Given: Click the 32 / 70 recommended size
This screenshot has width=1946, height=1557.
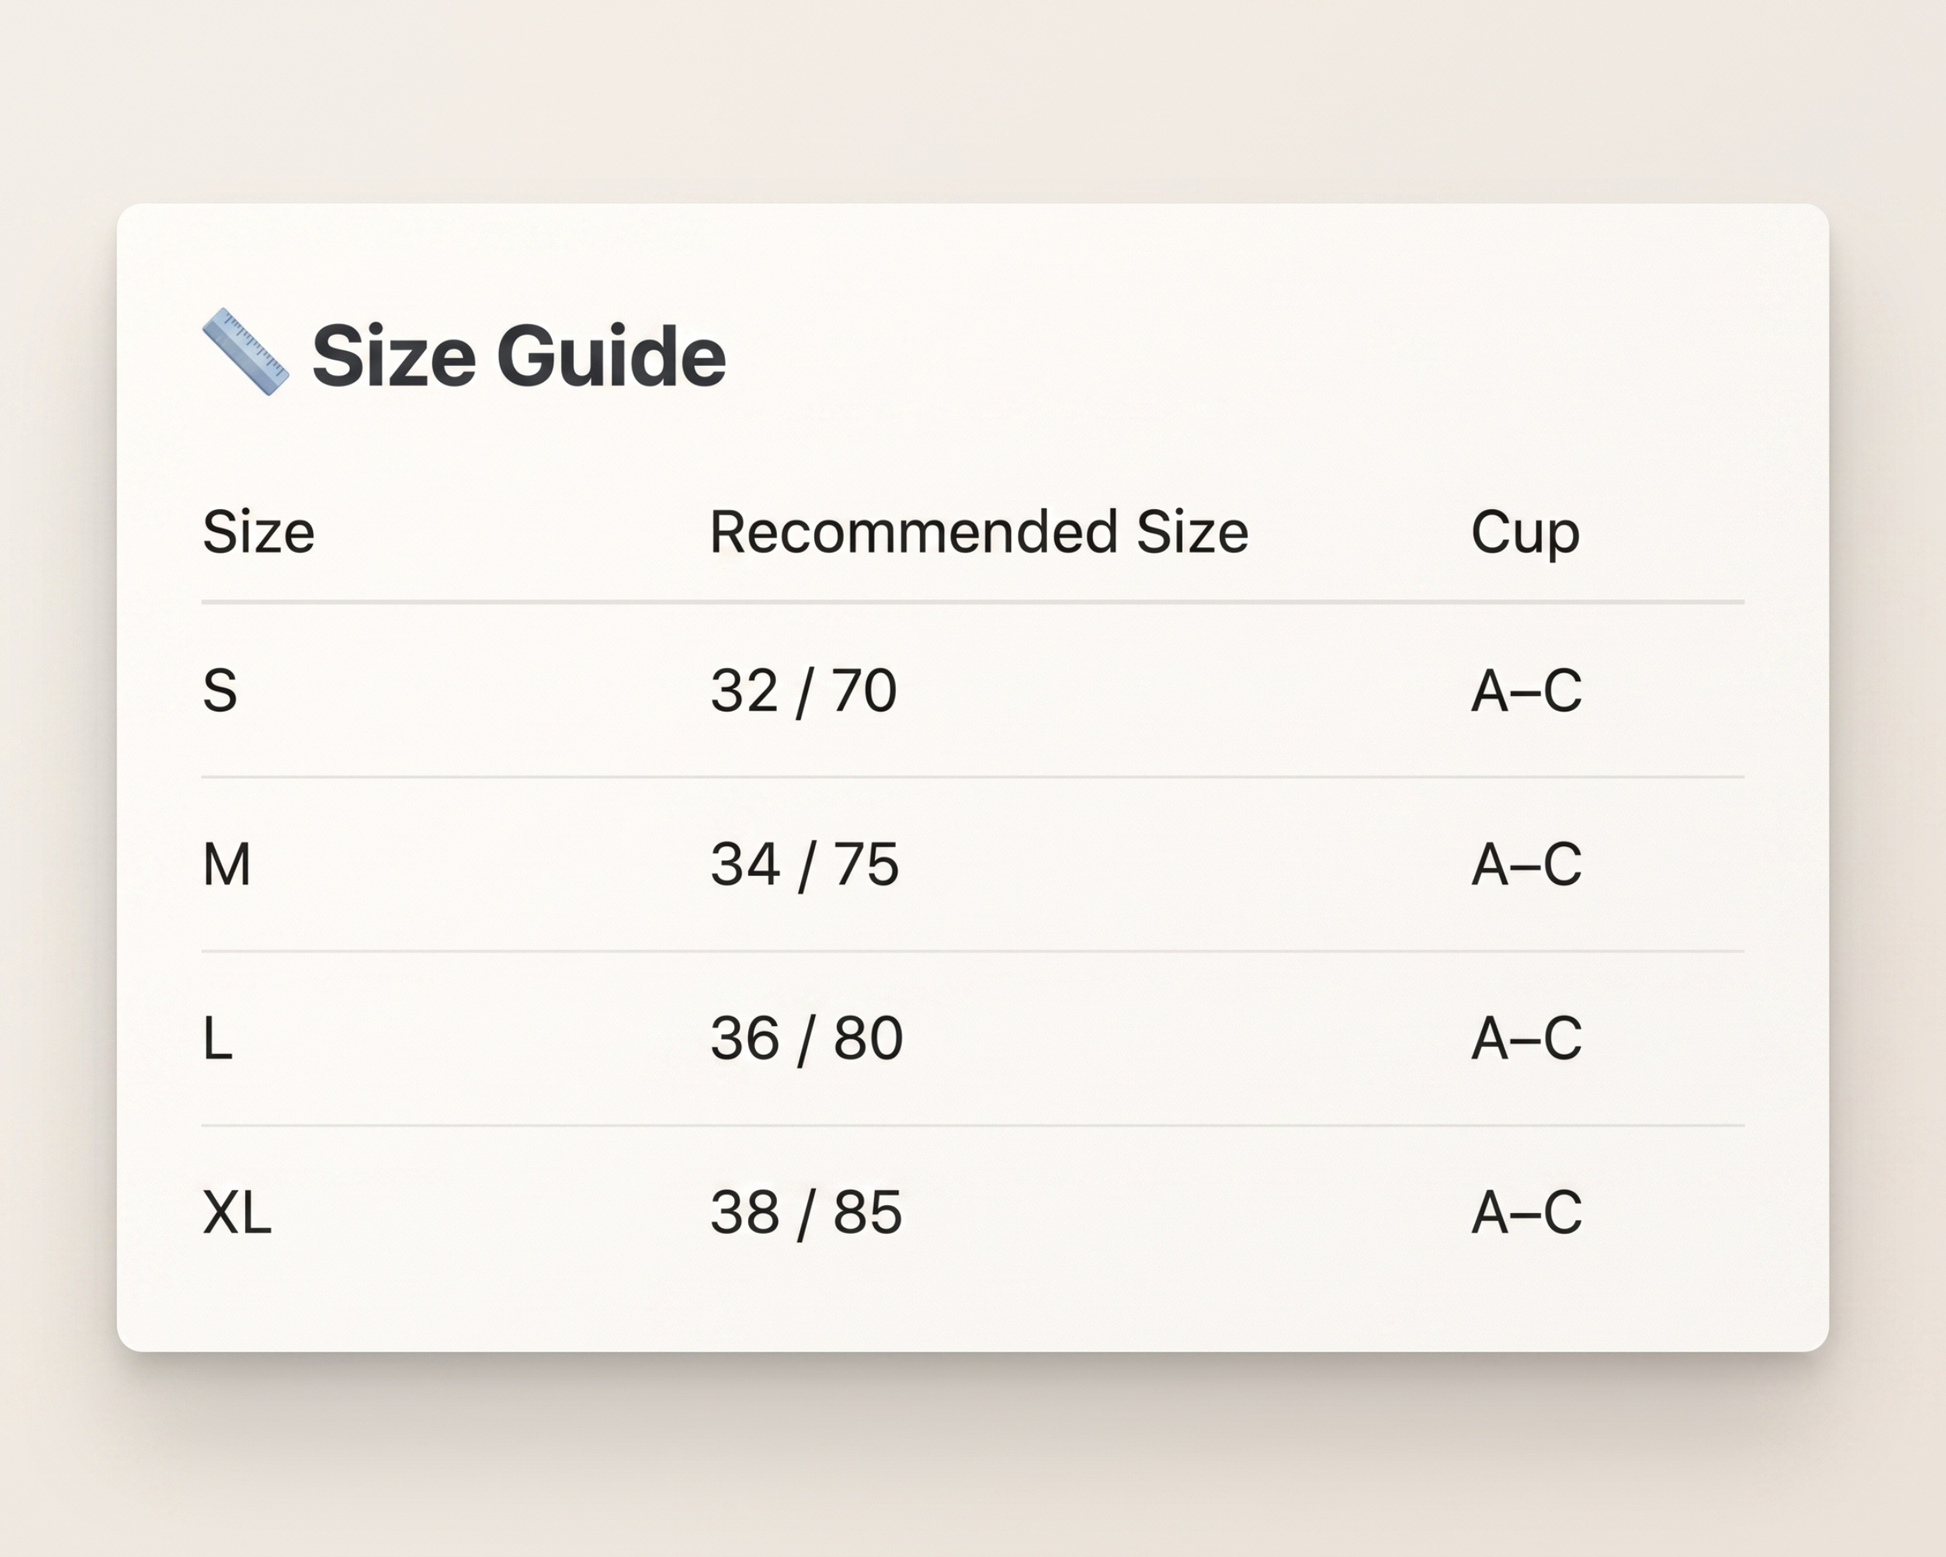Looking at the screenshot, I should (x=803, y=692).
